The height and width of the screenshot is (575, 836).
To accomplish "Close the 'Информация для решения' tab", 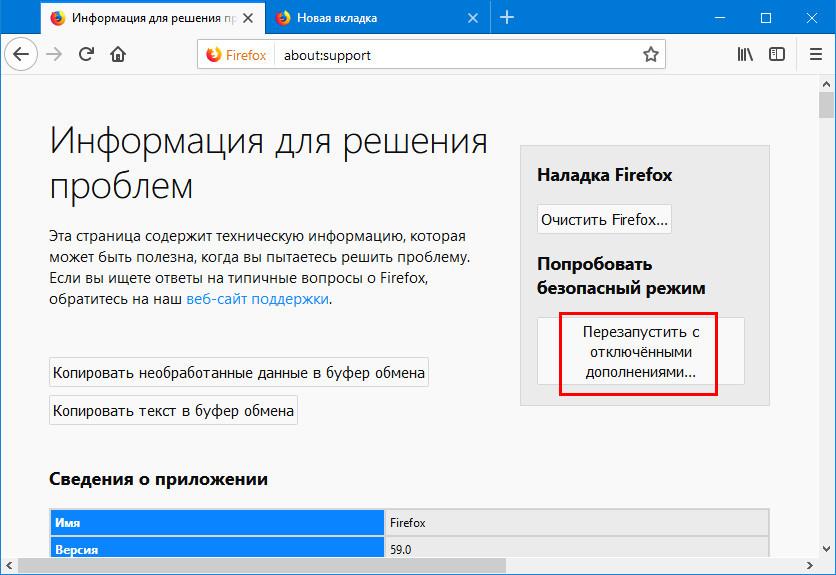I will click(x=248, y=18).
